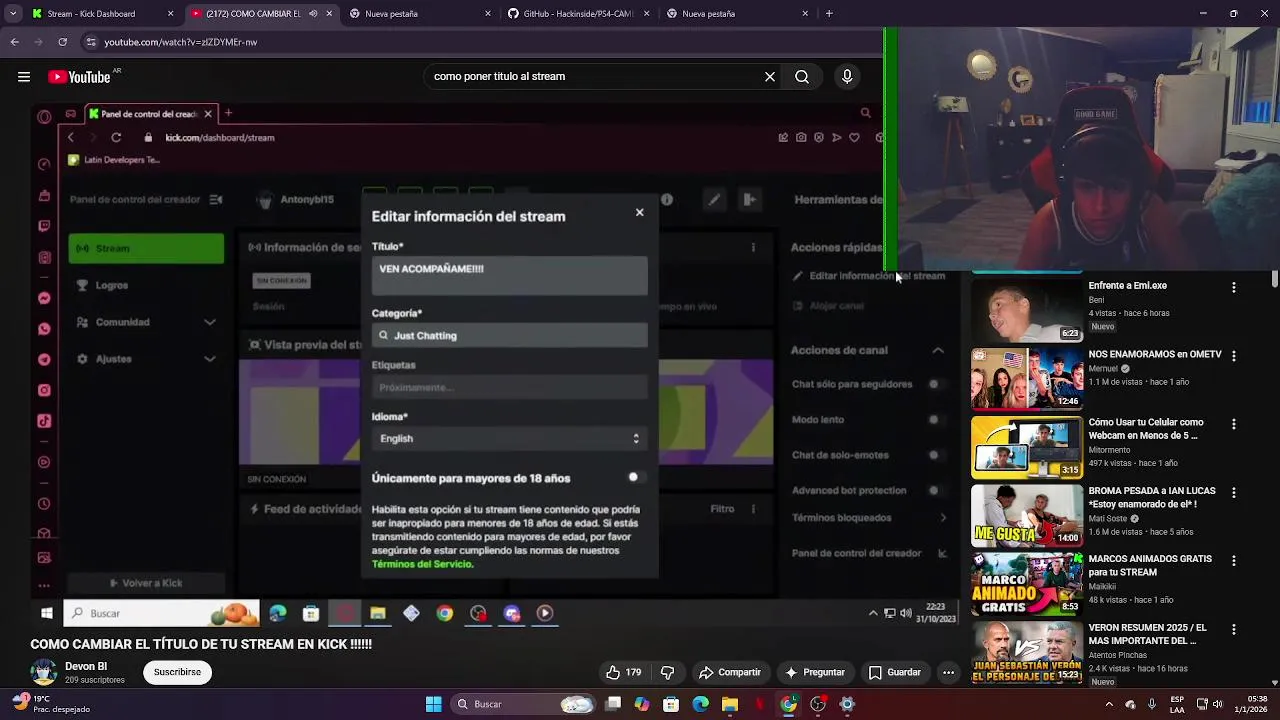Viewport: 1280px width, 720px height.
Task: Open 'VERON RESUMEN 2025' video thumbnail
Action: (1027, 653)
